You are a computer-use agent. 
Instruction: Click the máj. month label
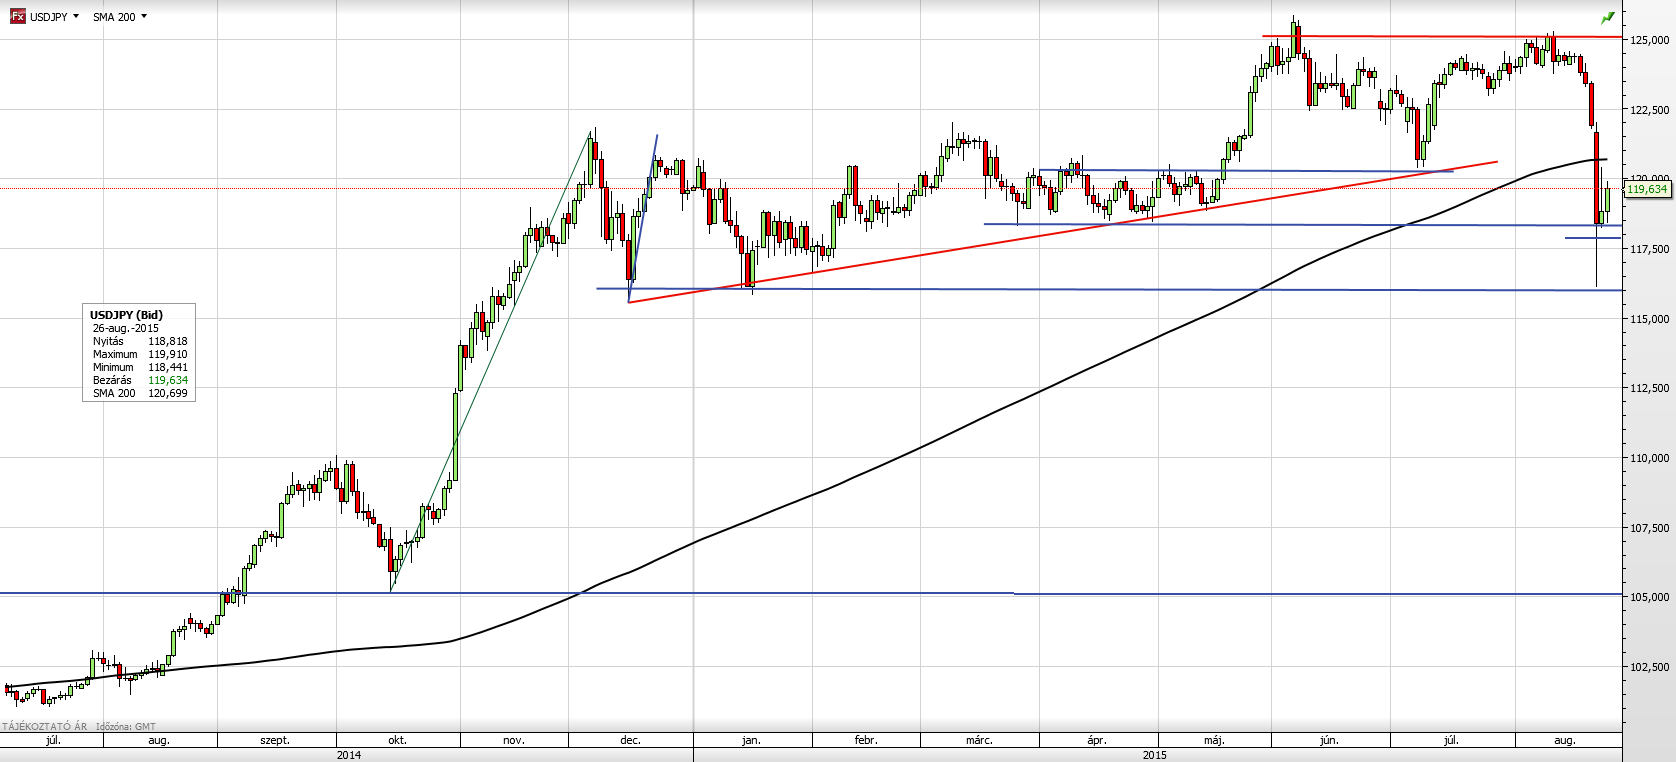point(1214,741)
